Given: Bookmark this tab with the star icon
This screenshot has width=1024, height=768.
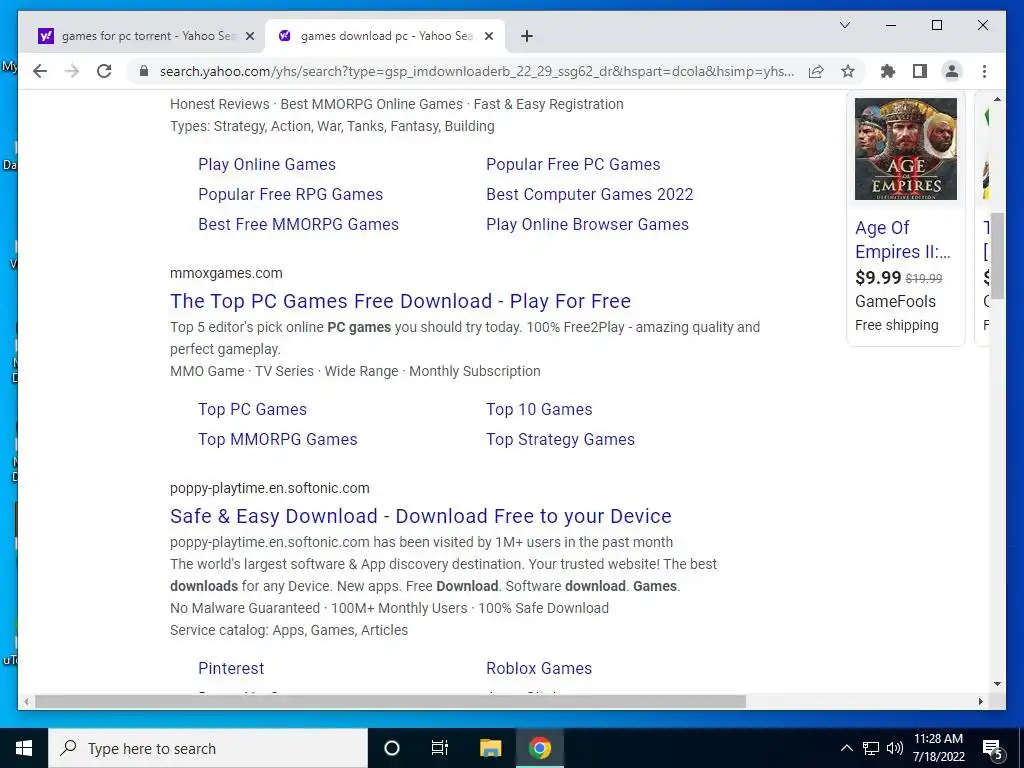Looking at the screenshot, I should 848,71.
